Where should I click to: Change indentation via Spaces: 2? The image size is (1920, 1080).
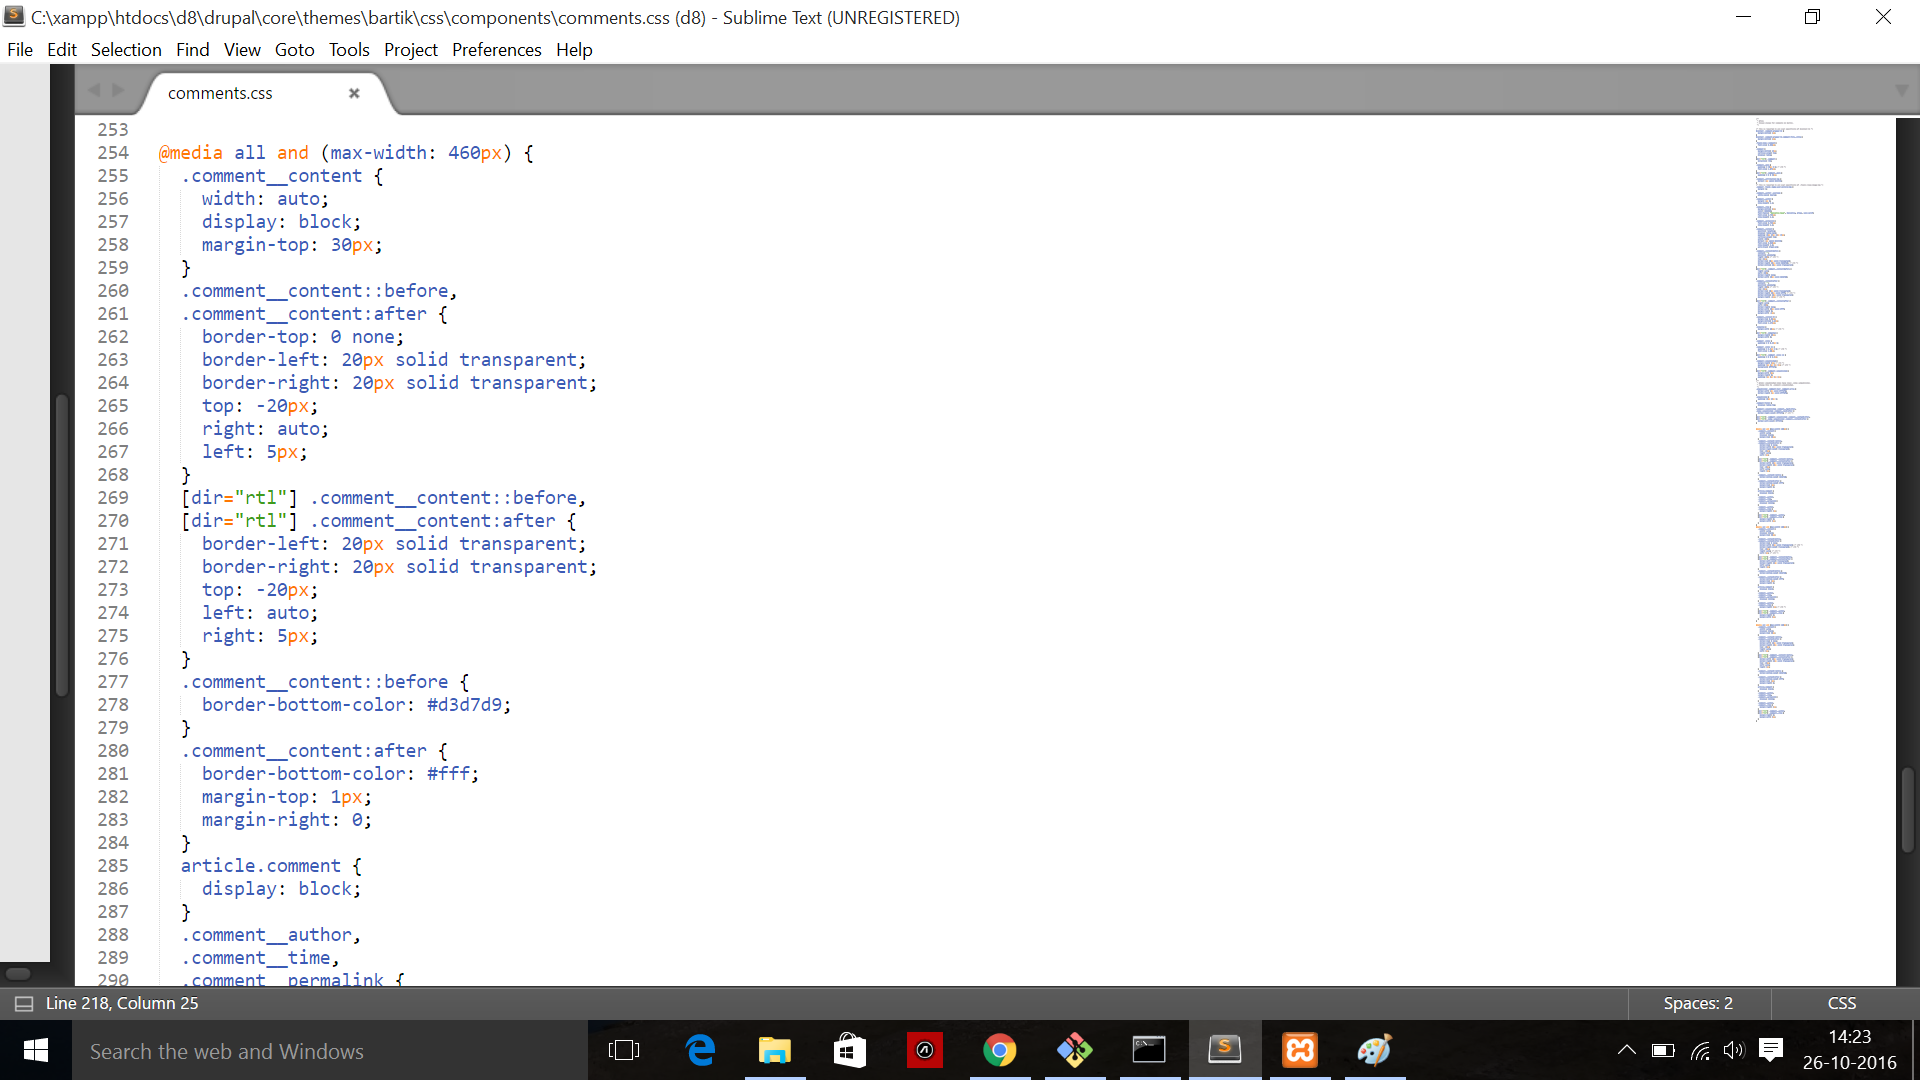(1698, 1003)
